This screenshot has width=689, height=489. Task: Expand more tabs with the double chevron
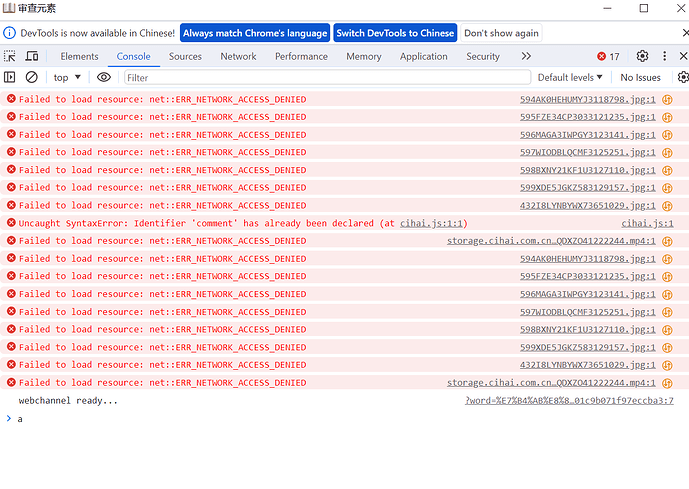526,57
